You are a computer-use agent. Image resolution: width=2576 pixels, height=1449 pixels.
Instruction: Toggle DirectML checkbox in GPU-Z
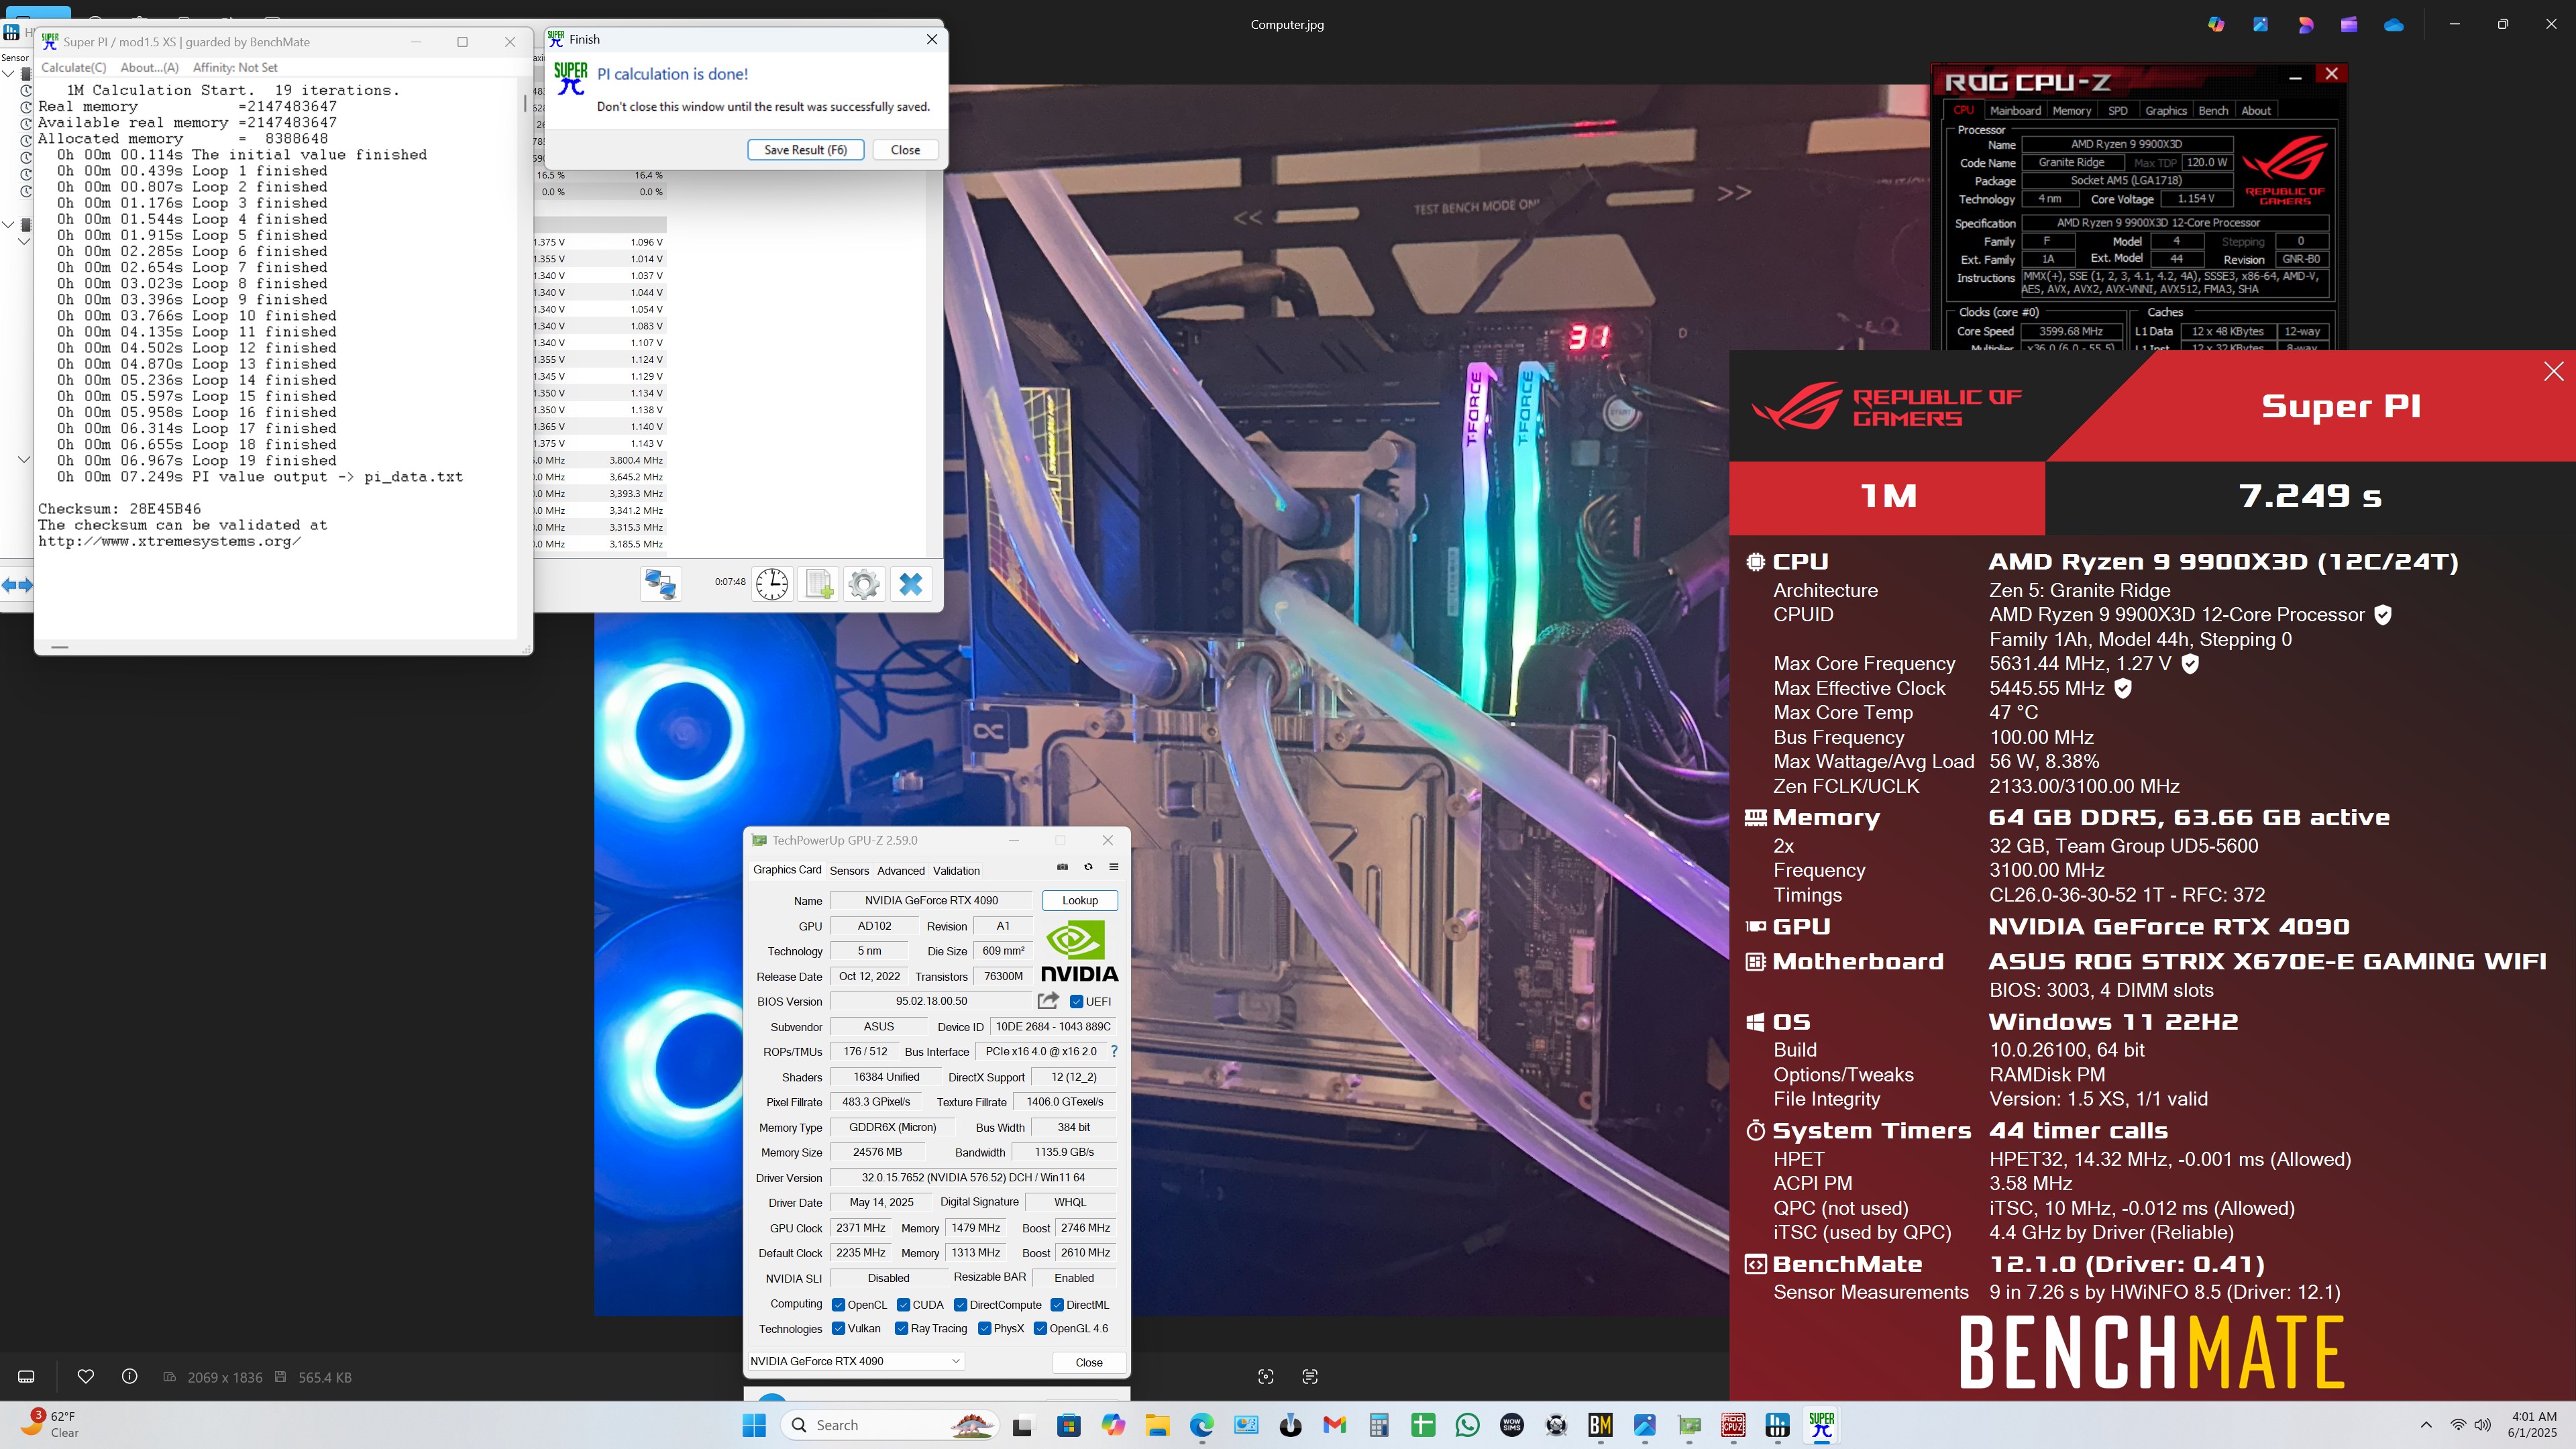point(1057,1305)
